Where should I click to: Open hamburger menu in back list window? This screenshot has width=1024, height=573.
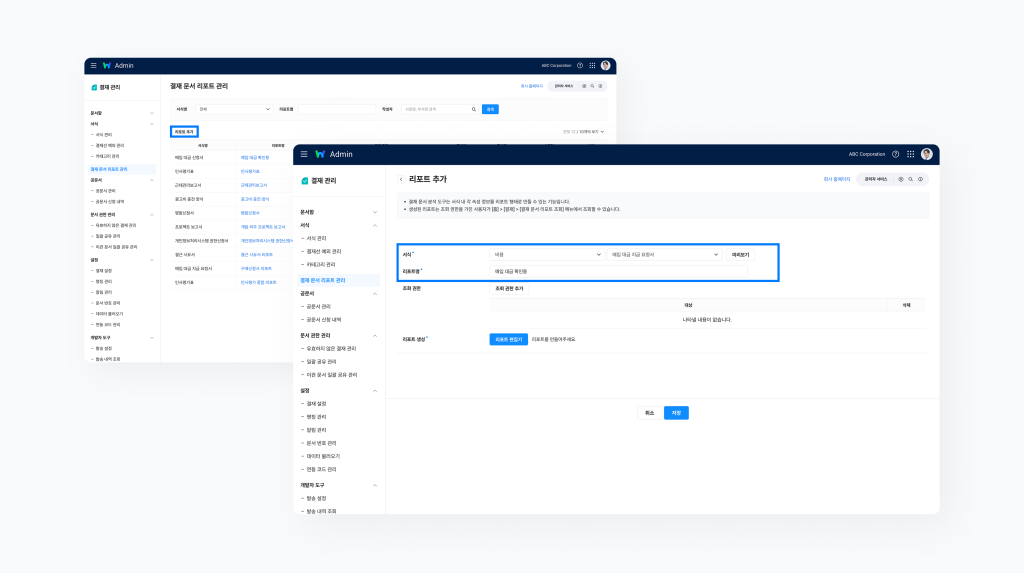[x=94, y=65]
